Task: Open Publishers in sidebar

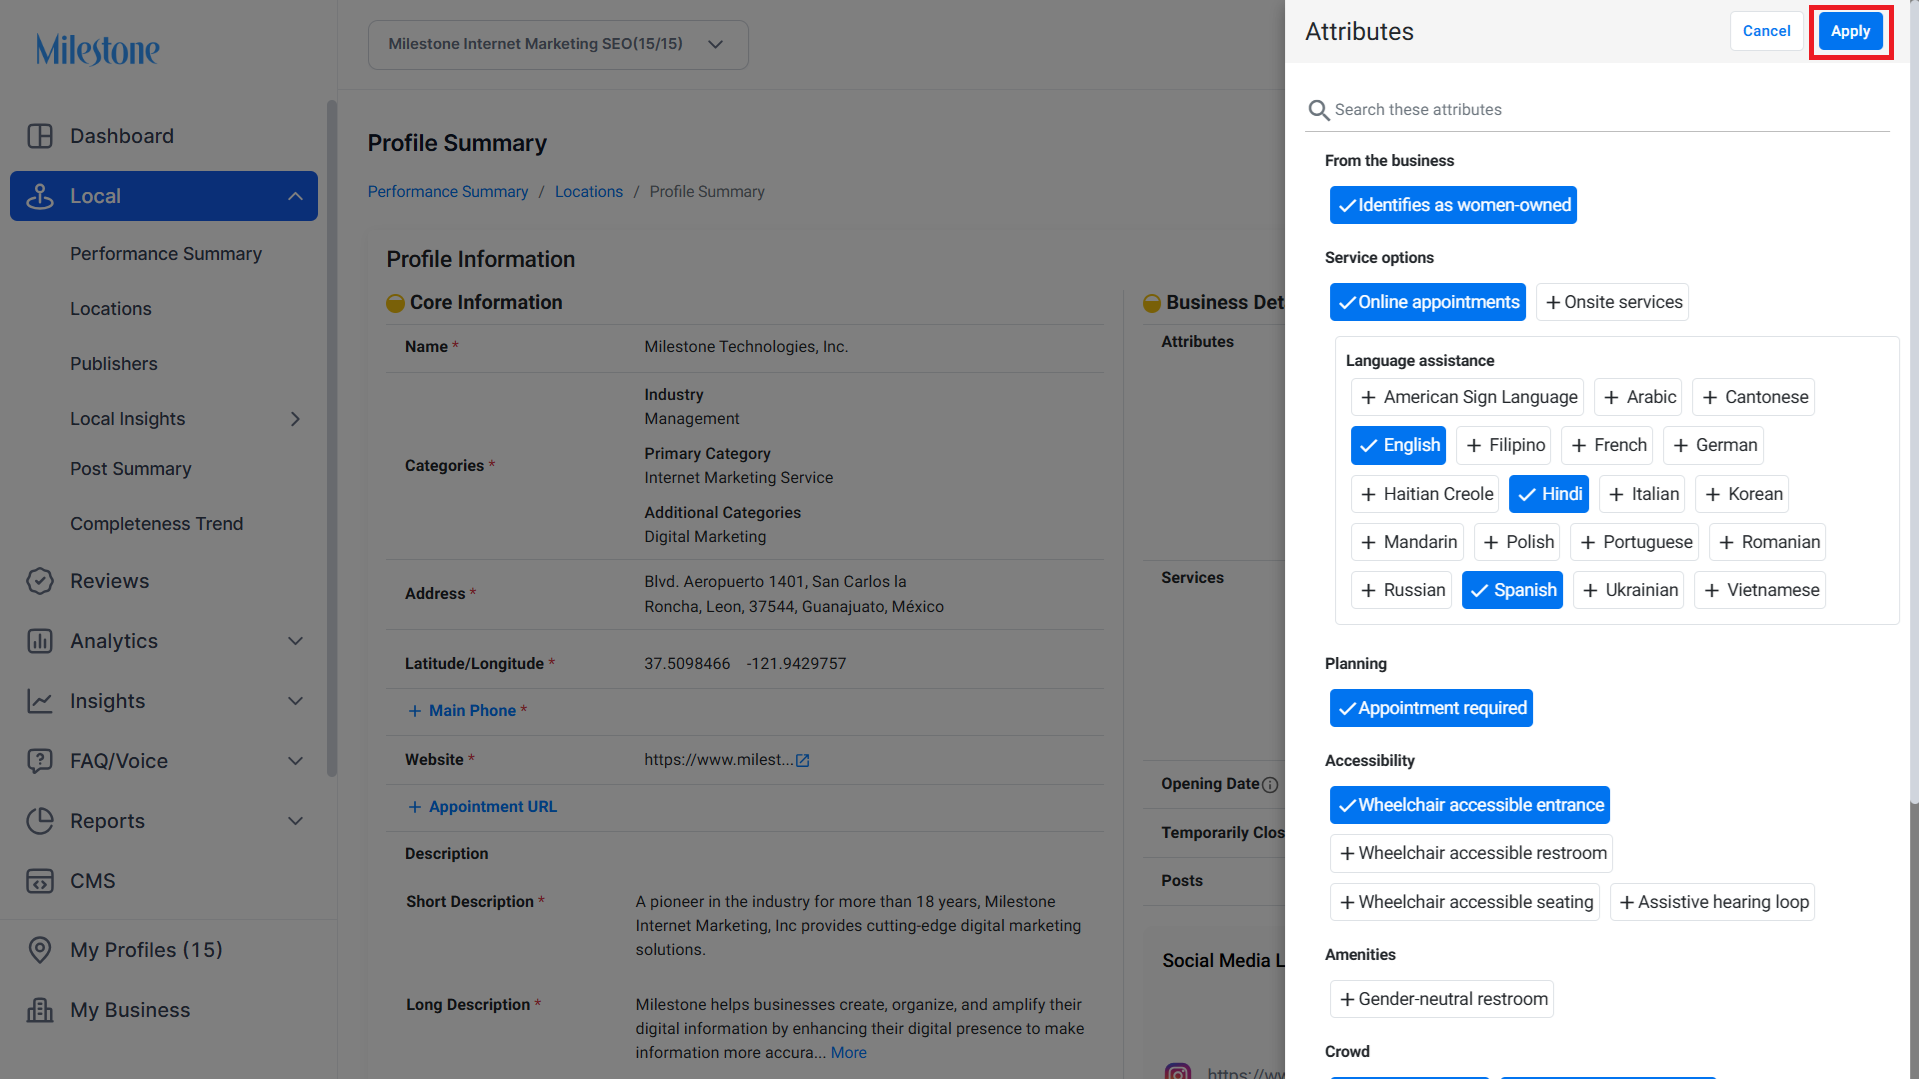Action: (114, 364)
